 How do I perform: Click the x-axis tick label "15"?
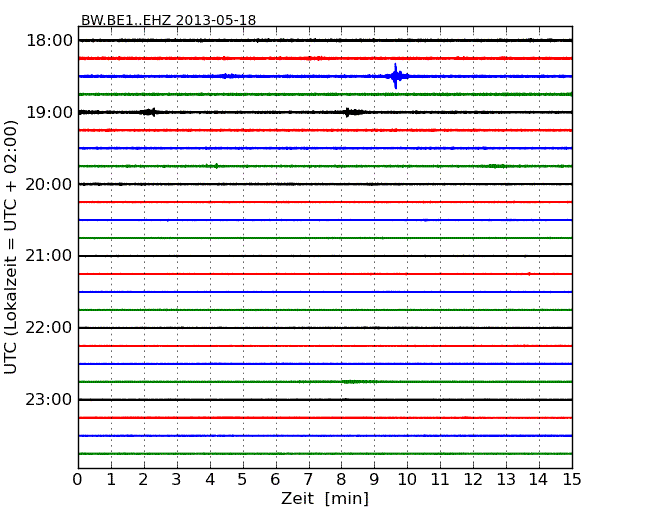[572, 480]
